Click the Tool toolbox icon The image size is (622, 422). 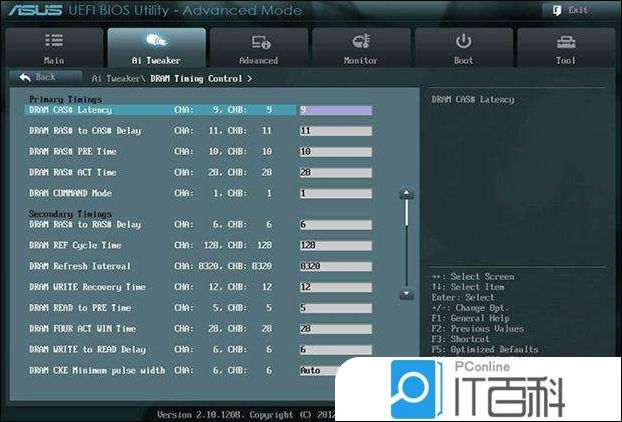(566, 42)
